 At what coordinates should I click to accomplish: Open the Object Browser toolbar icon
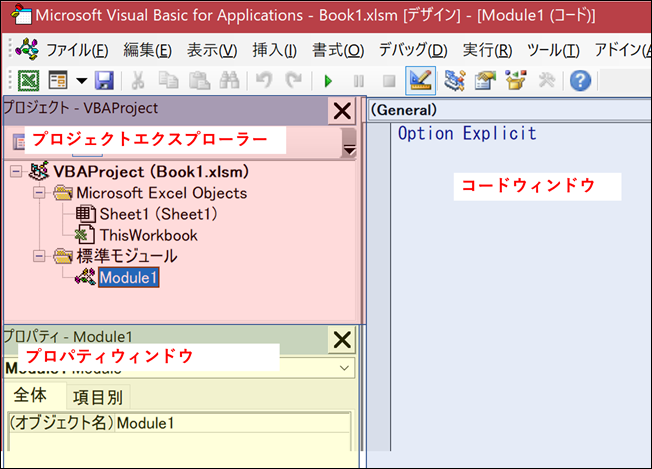click(x=516, y=80)
